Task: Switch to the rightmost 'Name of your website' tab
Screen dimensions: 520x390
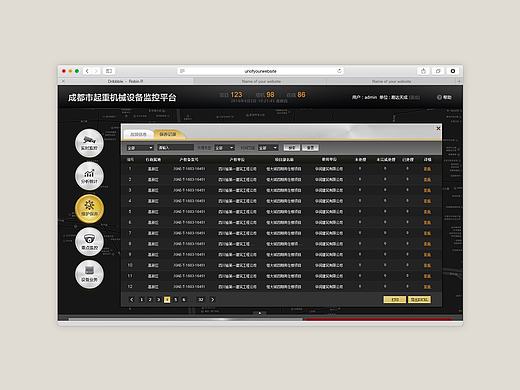Action: (x=391, y=81)
